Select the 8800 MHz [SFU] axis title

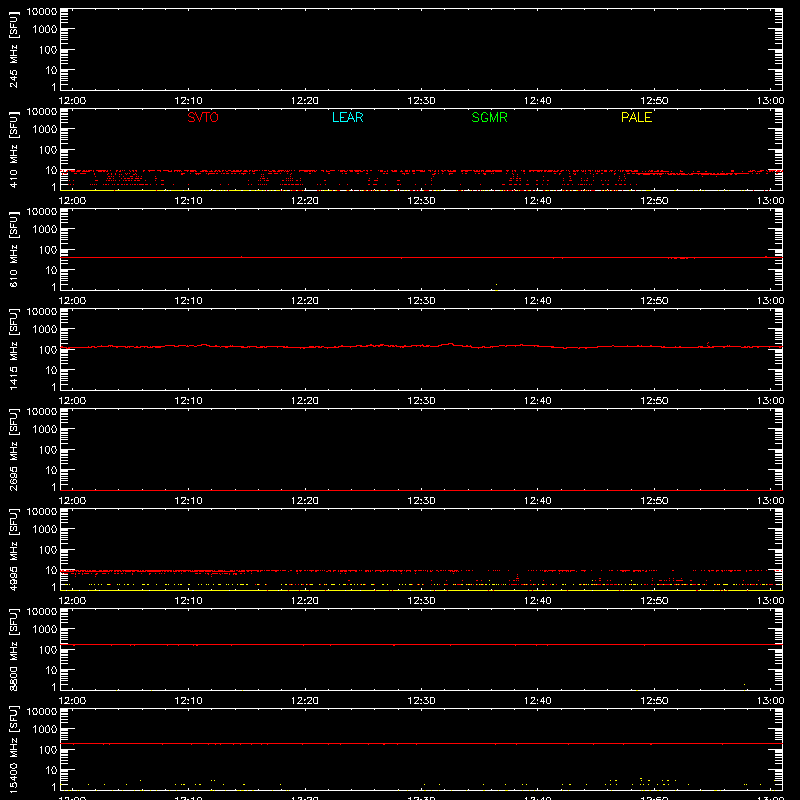point(13,649)
